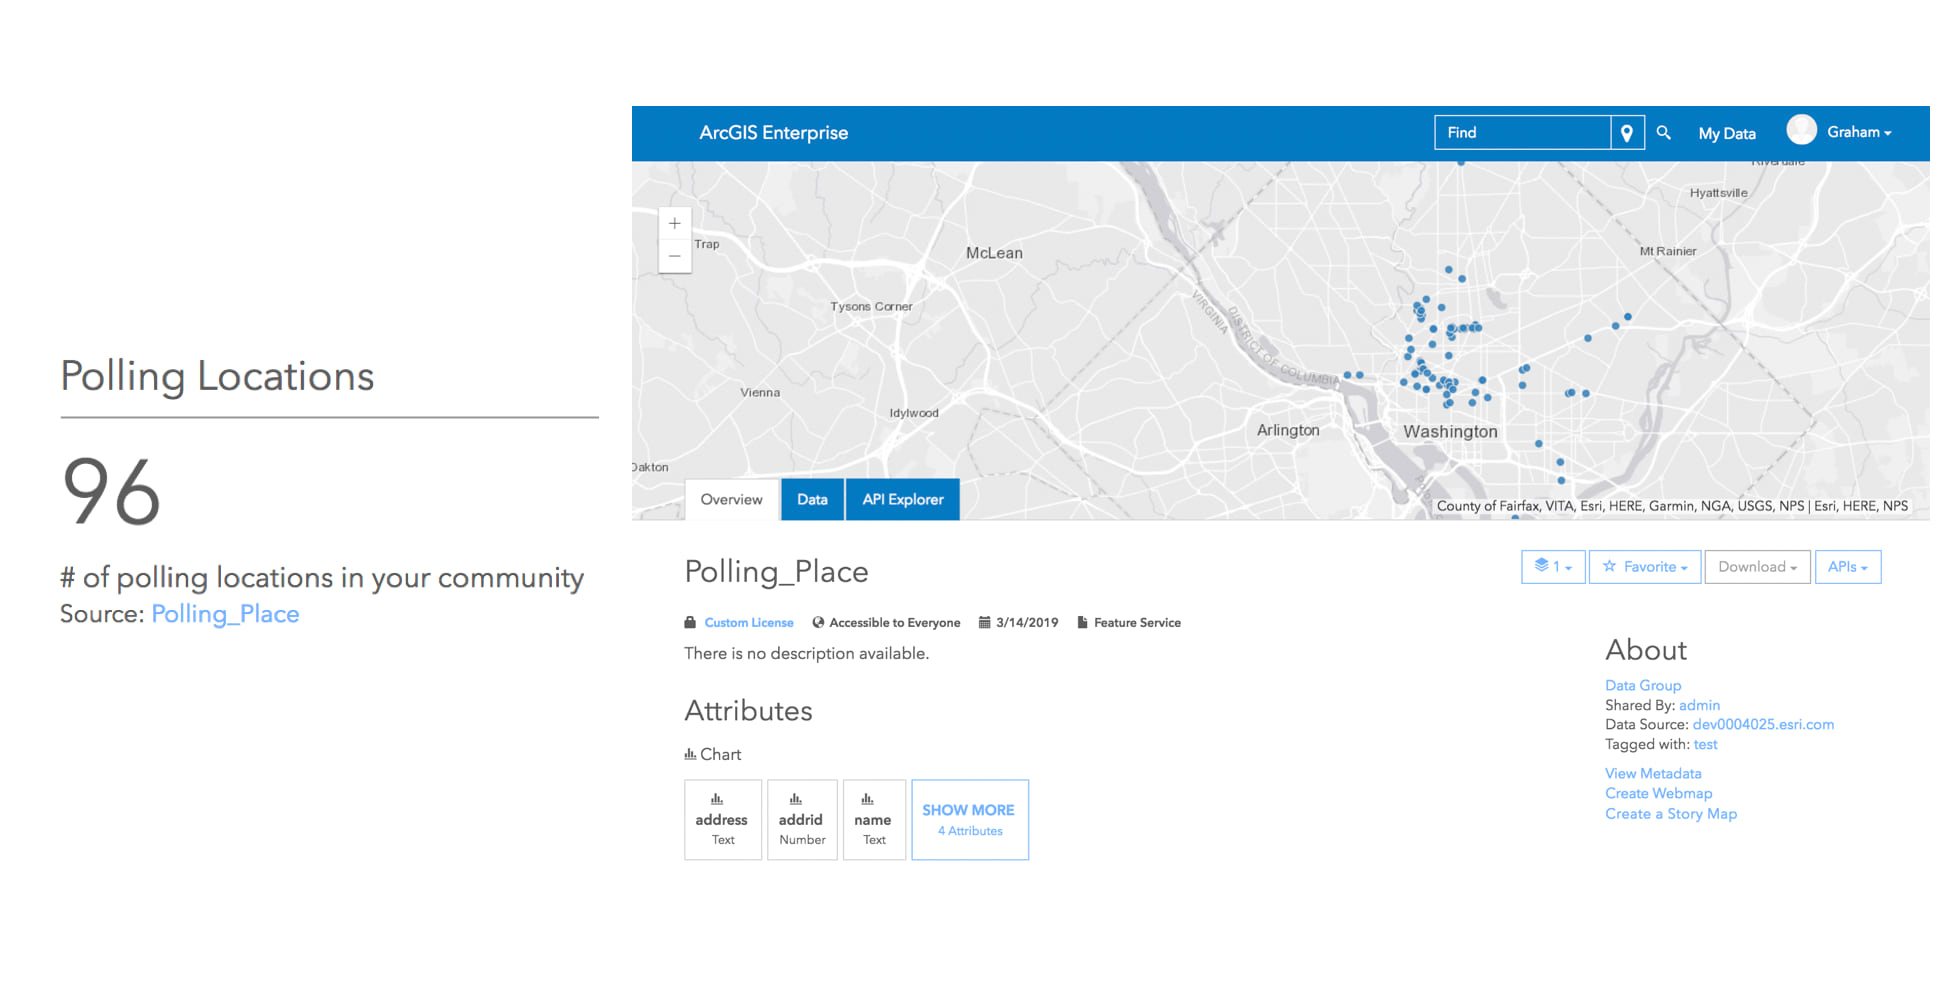This screenshot has height=1008, width=1948.
Task: Click the magnifier search icon in header
Action: pyautogui.click(x=1664, y=132)
